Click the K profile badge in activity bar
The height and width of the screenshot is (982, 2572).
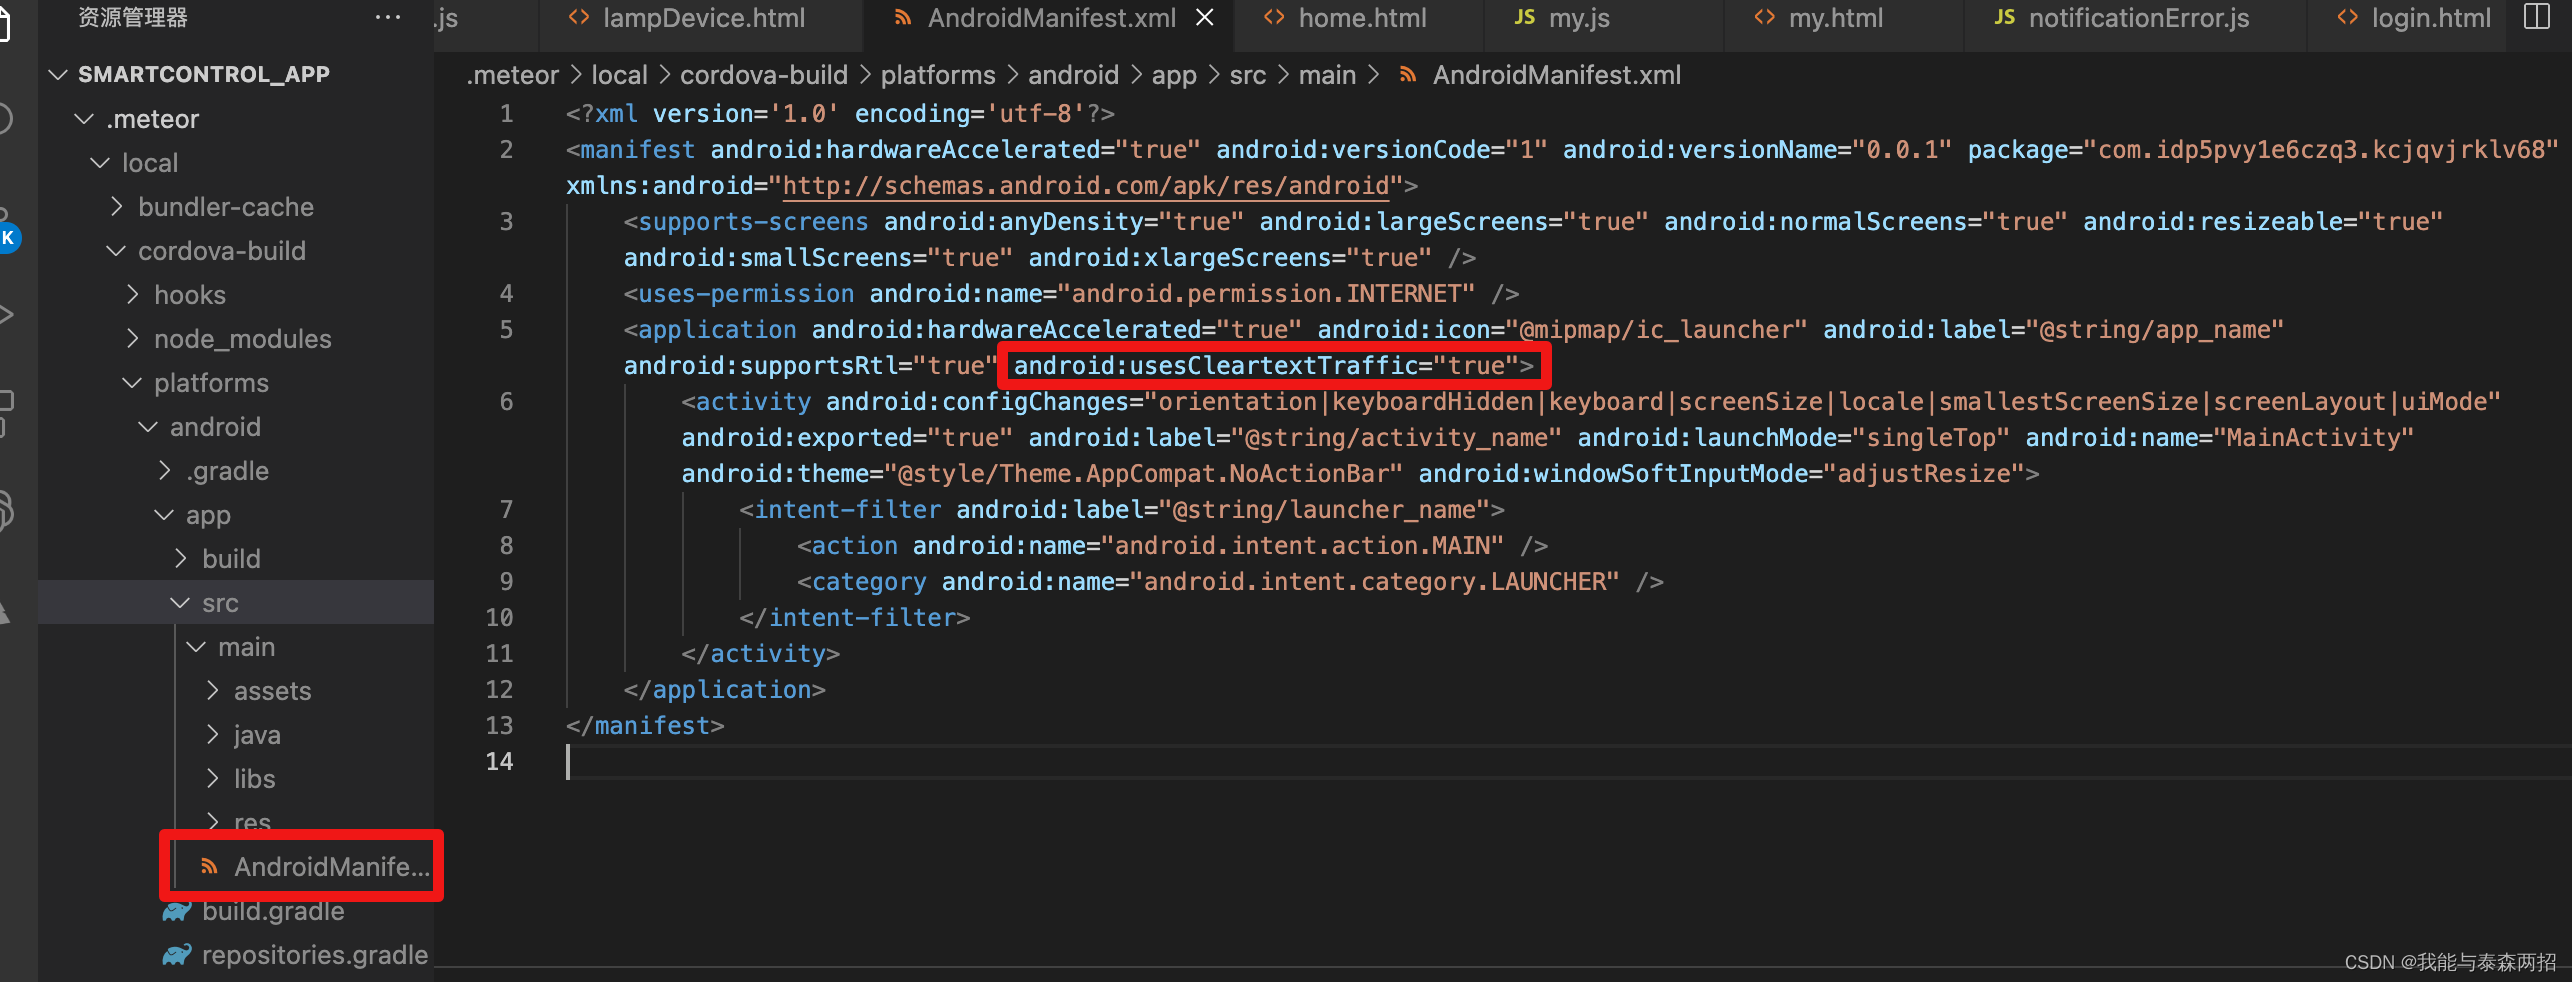9,239
